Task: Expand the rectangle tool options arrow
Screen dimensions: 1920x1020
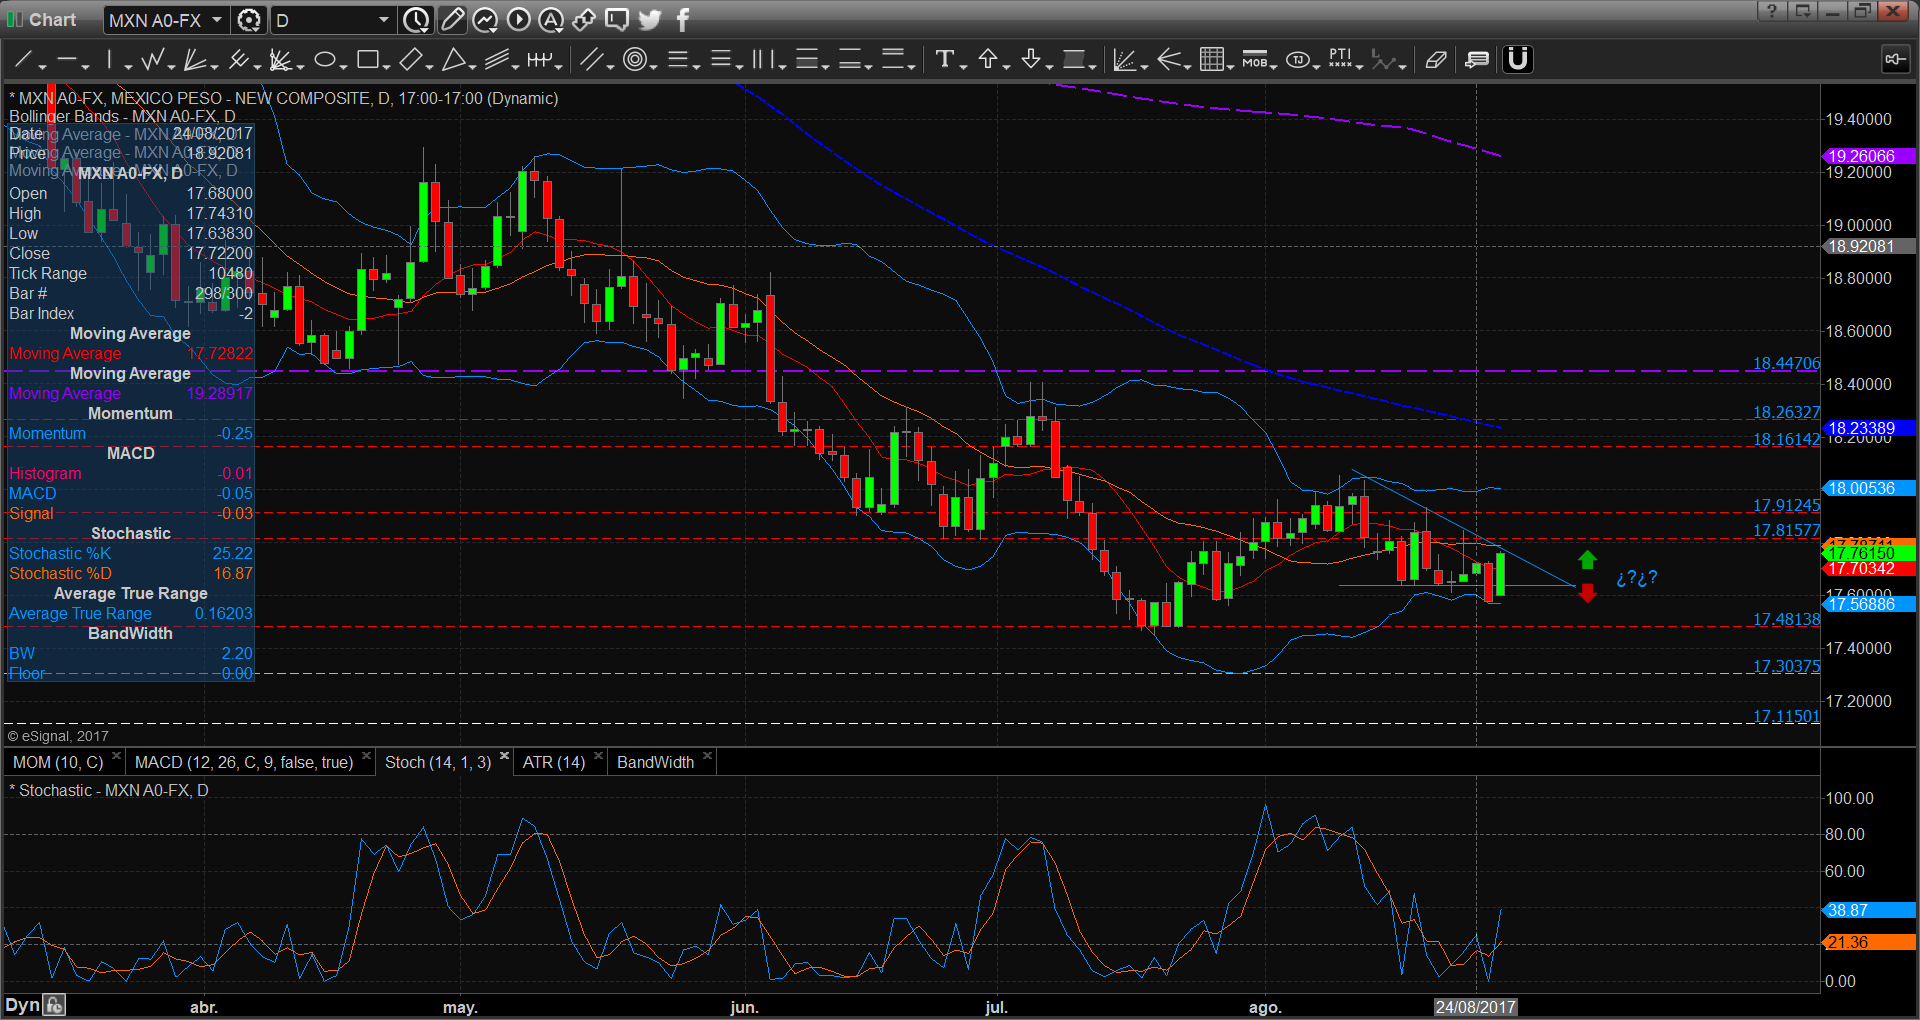Action: 386,67
